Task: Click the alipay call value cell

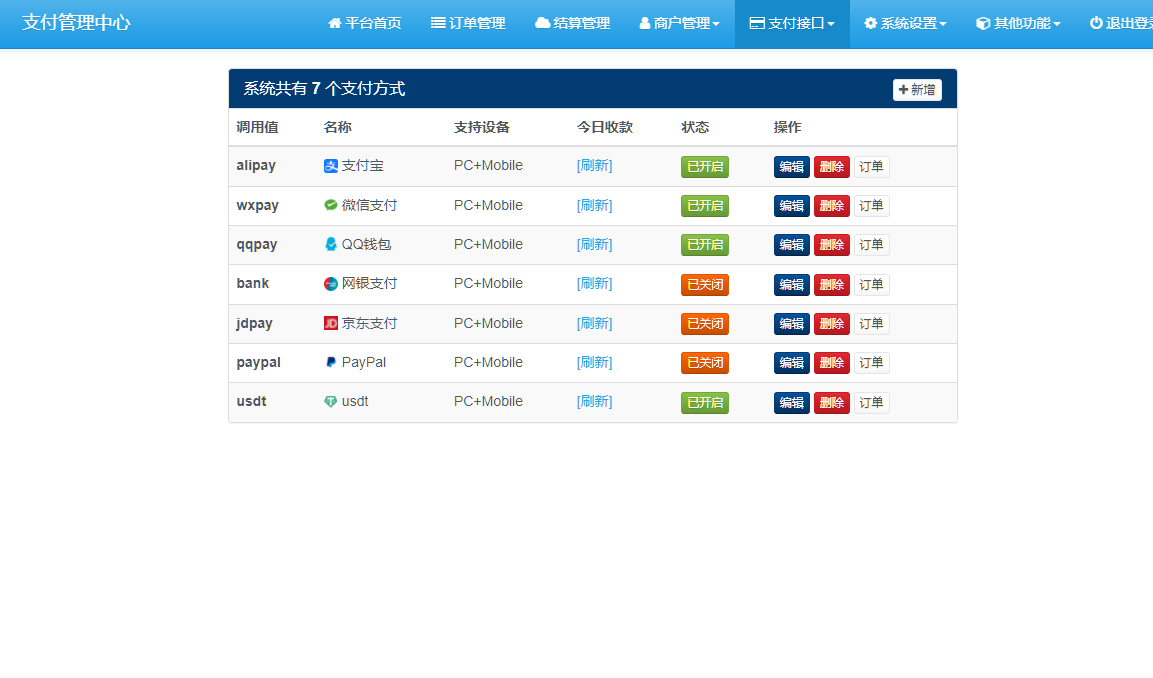Action: point(256,165)
